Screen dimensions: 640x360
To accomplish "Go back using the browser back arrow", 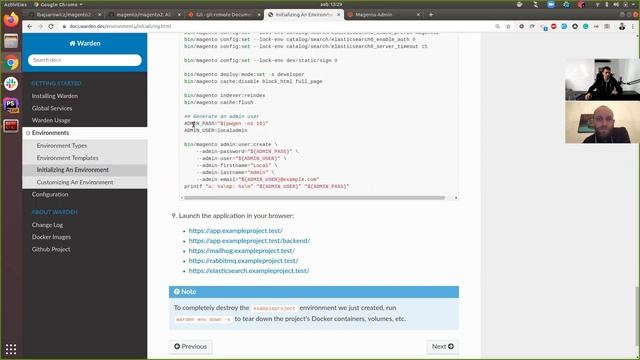I will 29,26.
